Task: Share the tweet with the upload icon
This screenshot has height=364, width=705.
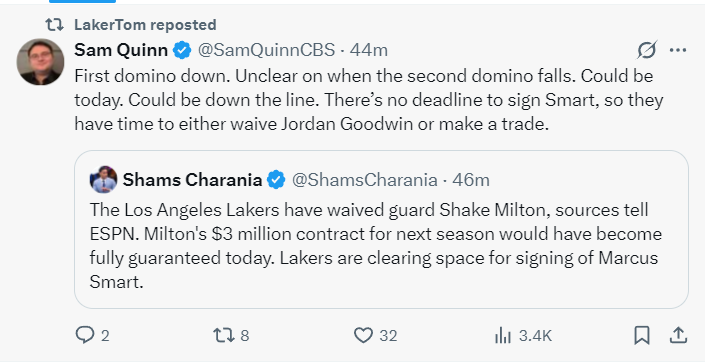Action: tap(678, 335)
